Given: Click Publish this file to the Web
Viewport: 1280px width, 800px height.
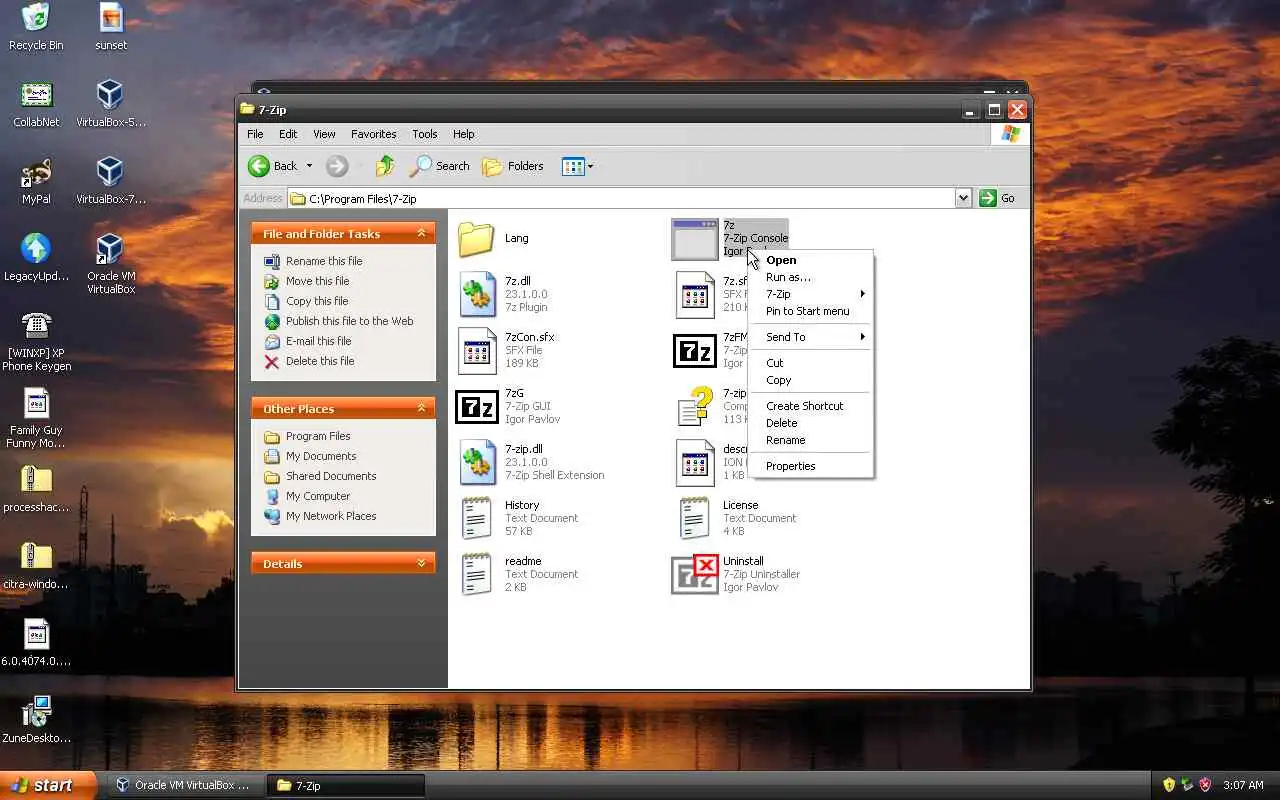Looking at the screenshot, I should 349,321.
